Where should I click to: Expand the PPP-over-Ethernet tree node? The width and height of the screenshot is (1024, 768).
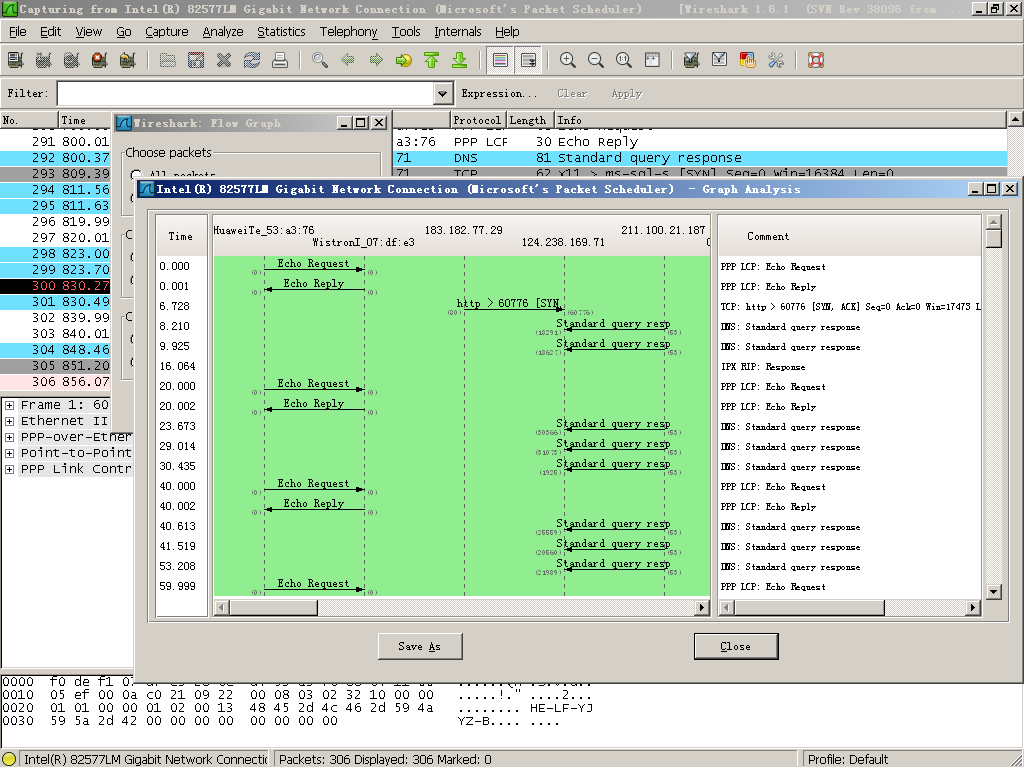pos(9,437)
